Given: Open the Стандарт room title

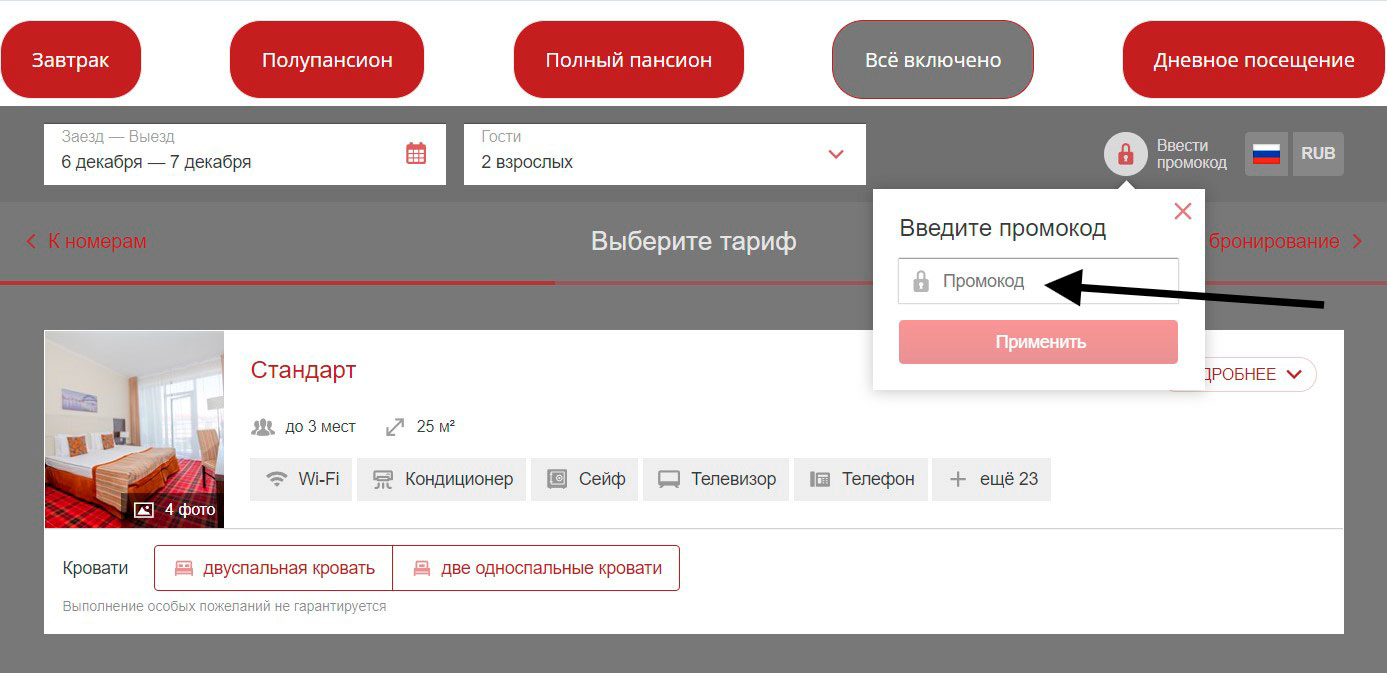Looking at the screenshot, I should click(303, 370).
